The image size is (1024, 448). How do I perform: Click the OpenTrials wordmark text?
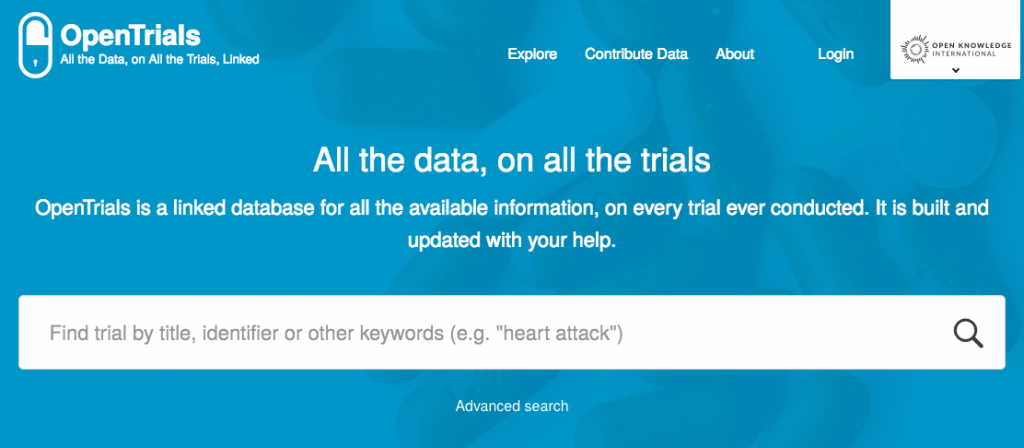(130, 35)
